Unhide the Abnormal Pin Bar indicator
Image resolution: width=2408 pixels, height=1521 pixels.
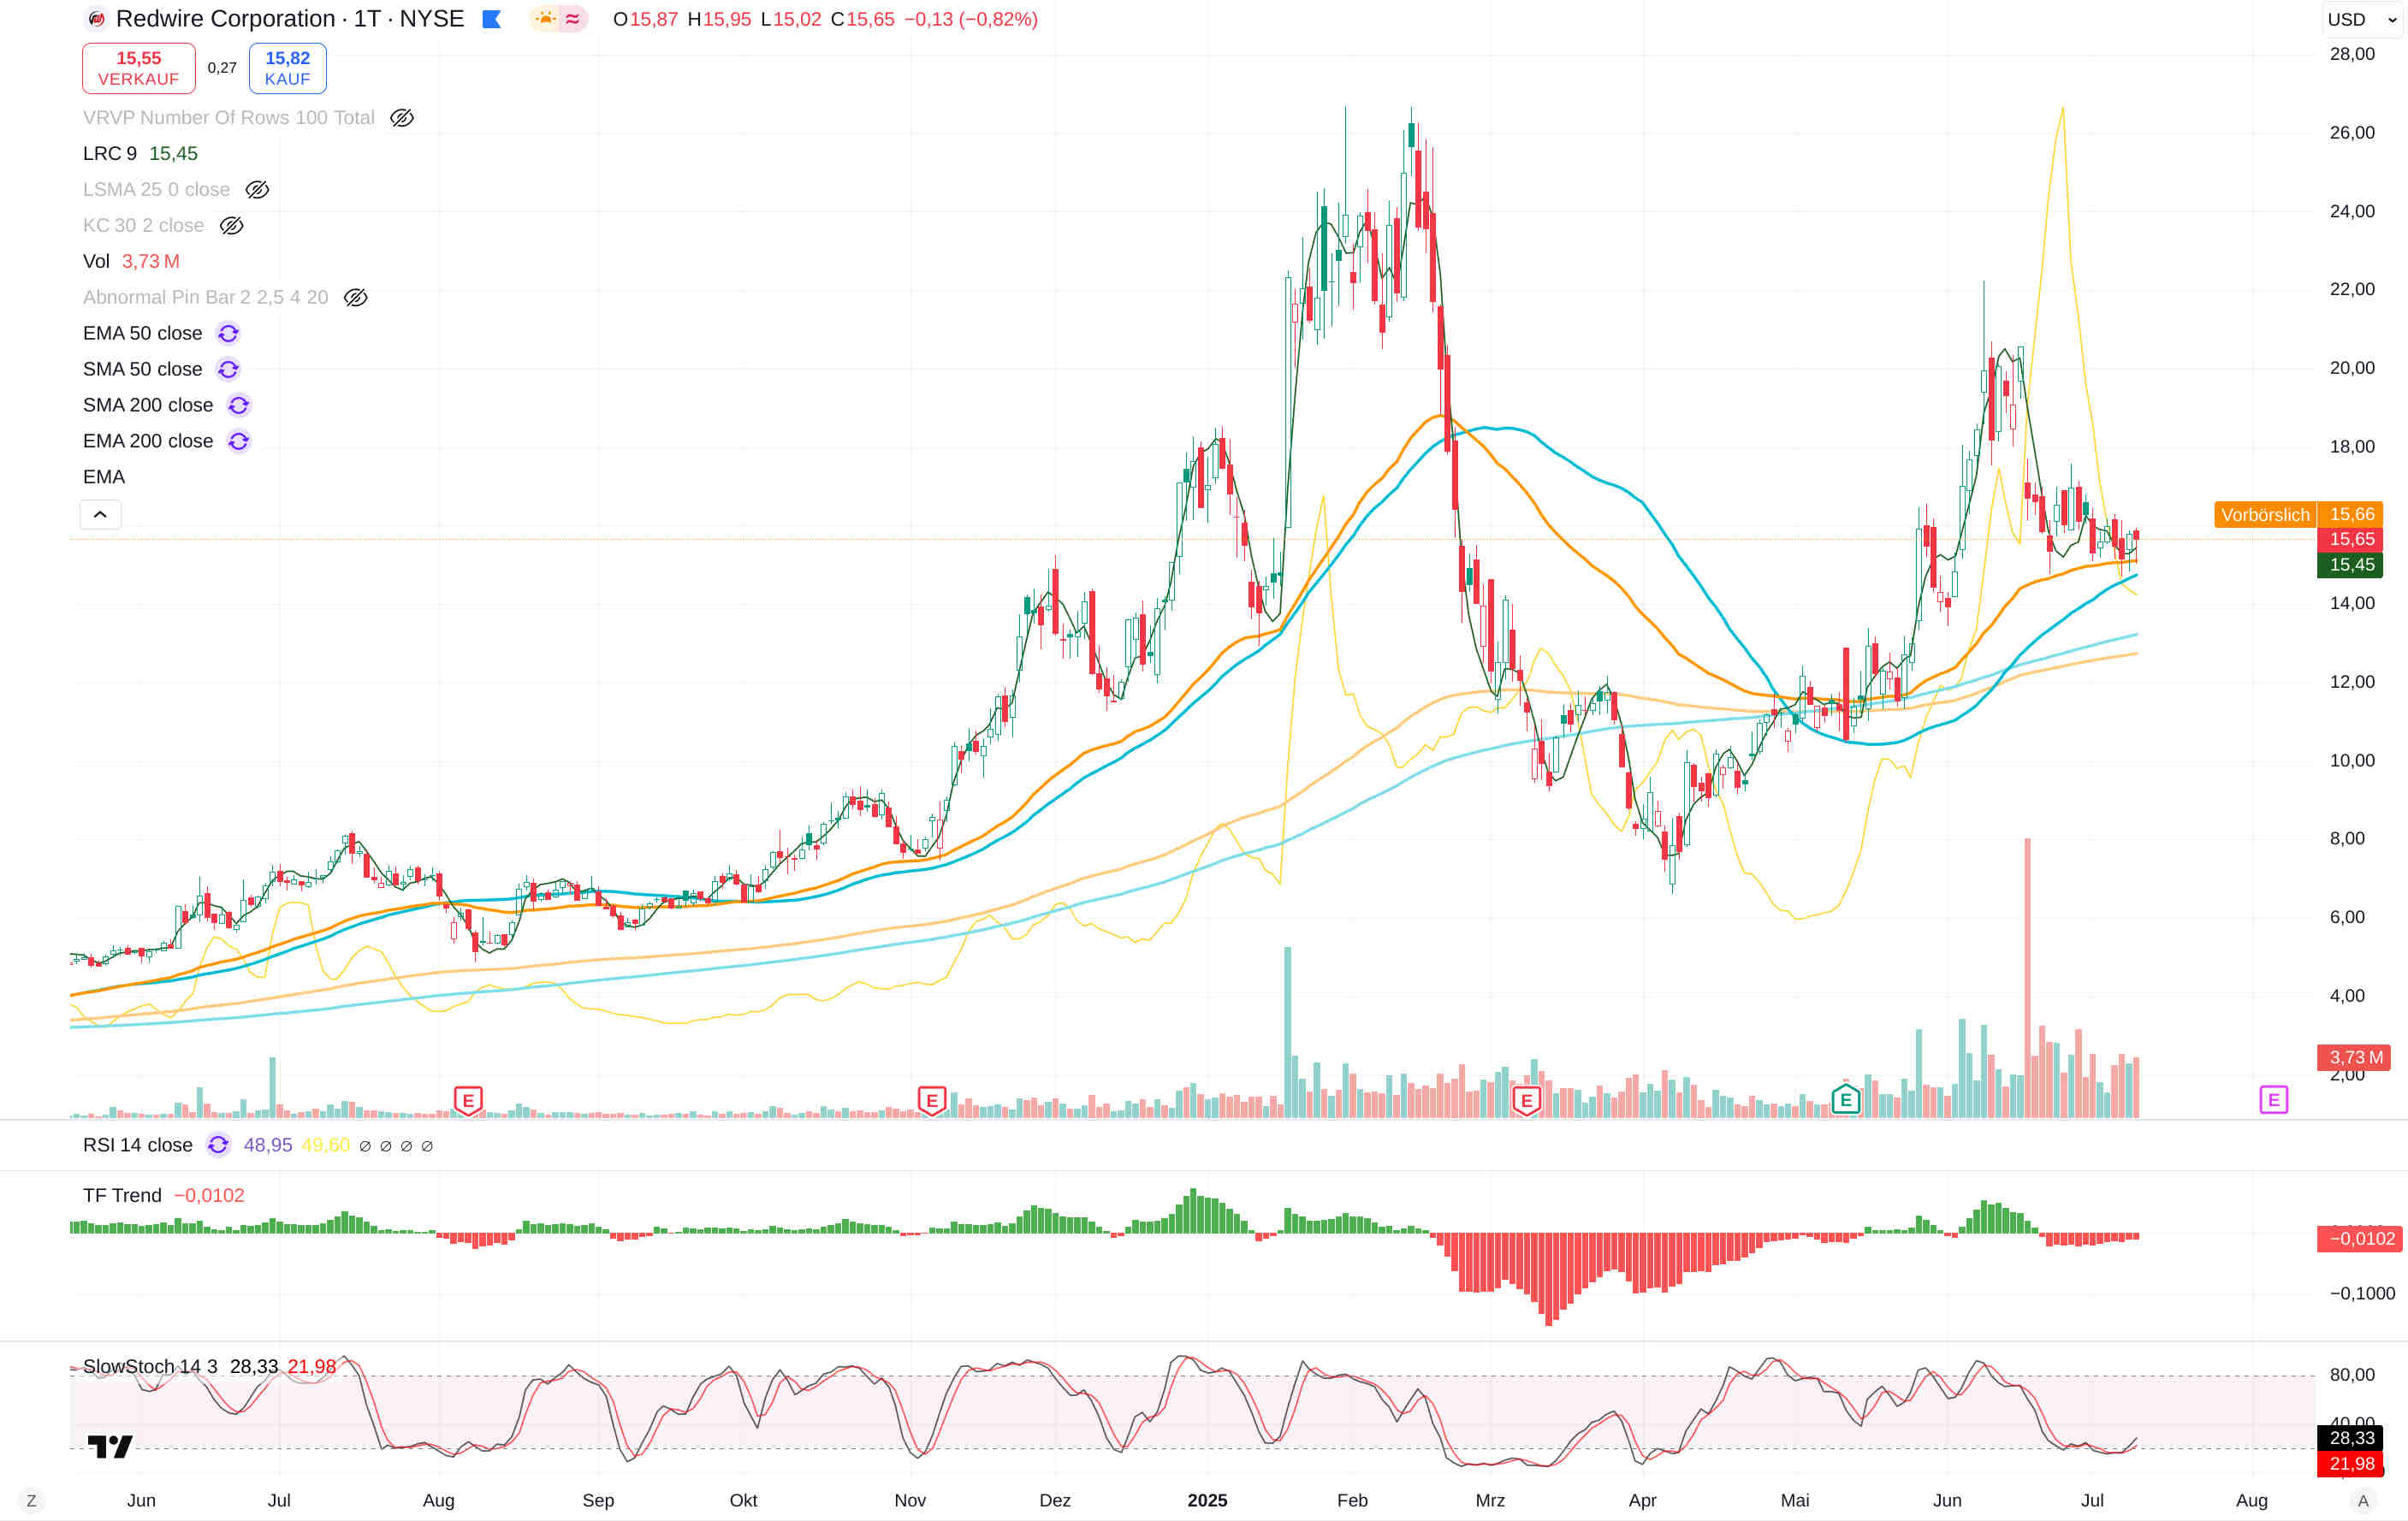point(355,298)
